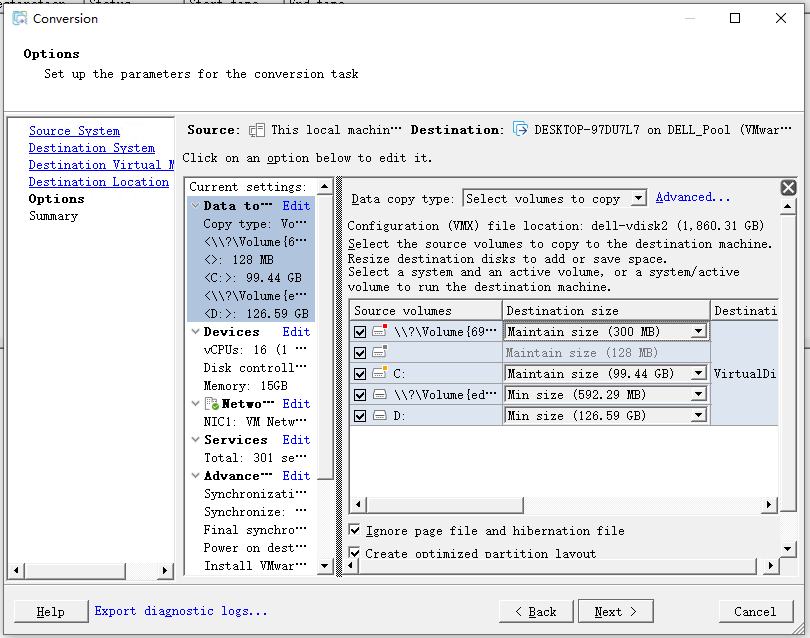The width and height of the screenshot is (810, 638).
Task: Click the current settings scroll down arrow
Action: 324,566
